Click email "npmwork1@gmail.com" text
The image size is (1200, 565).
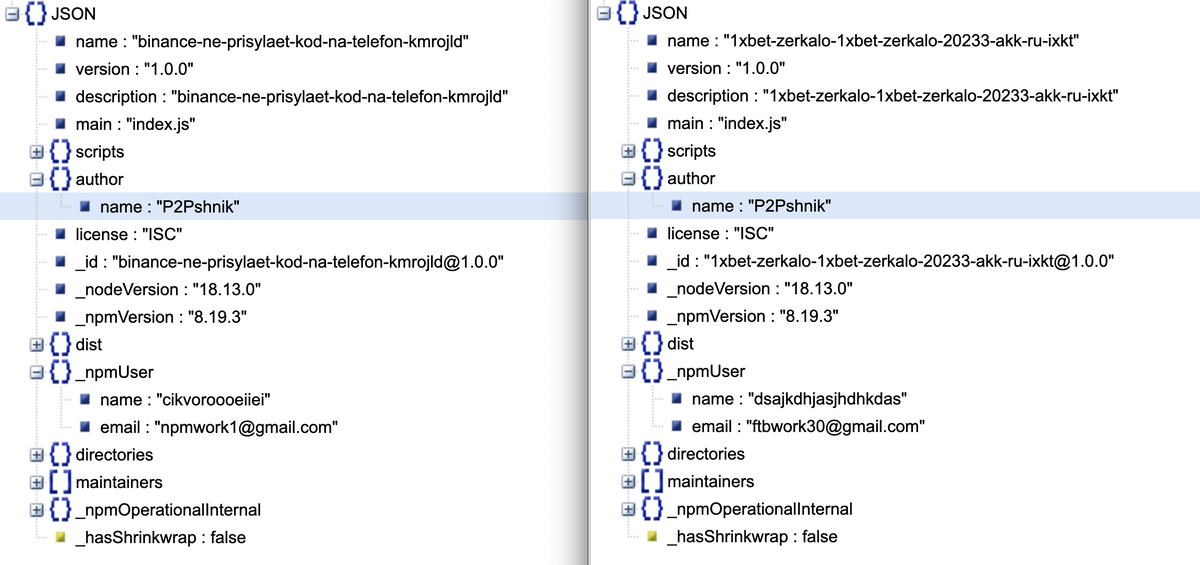(220, 428)
